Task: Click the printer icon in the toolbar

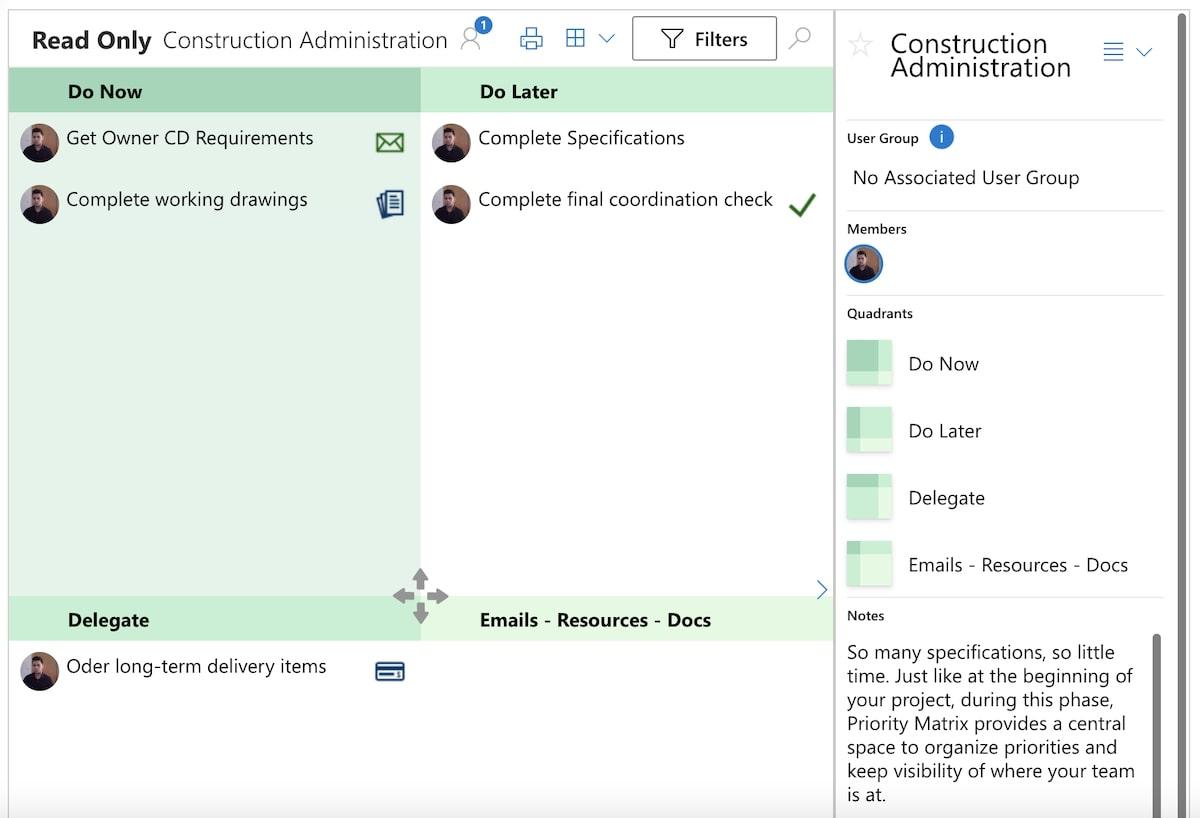Action: (532, 39)
